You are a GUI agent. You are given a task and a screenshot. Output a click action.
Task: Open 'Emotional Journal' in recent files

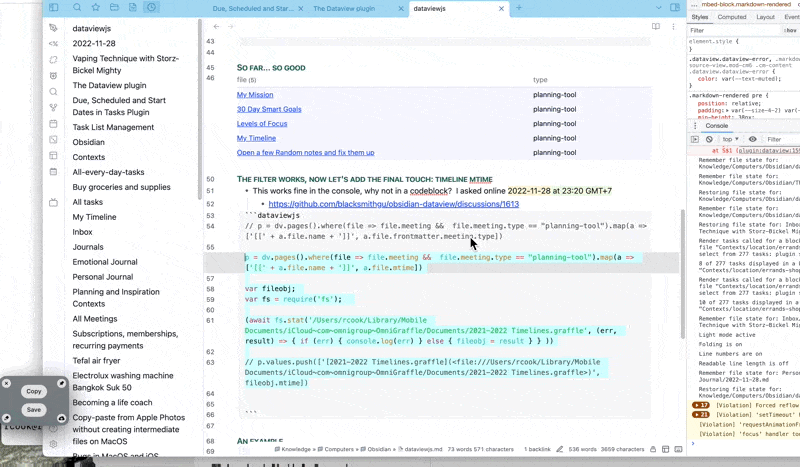point(105,262)
